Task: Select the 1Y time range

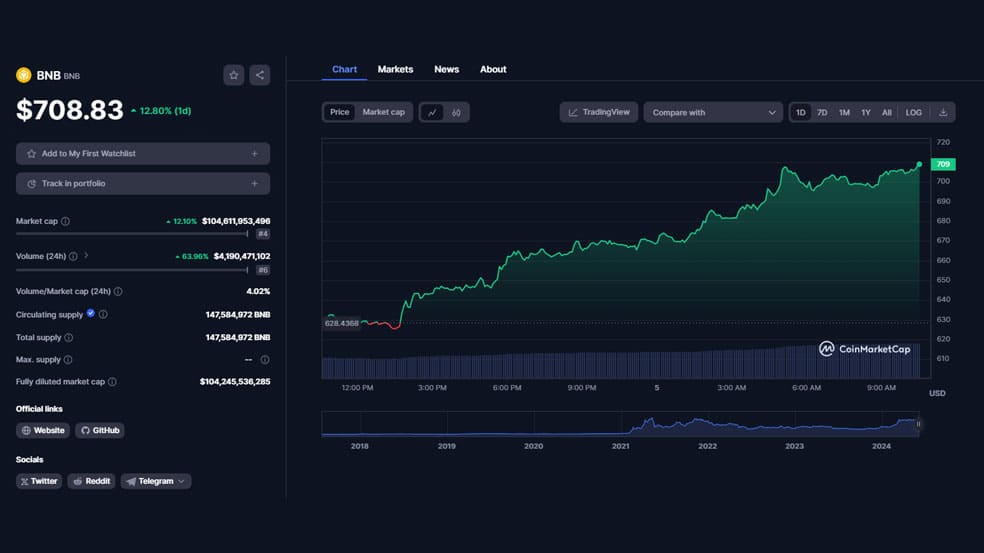Action: pos(866,112)
